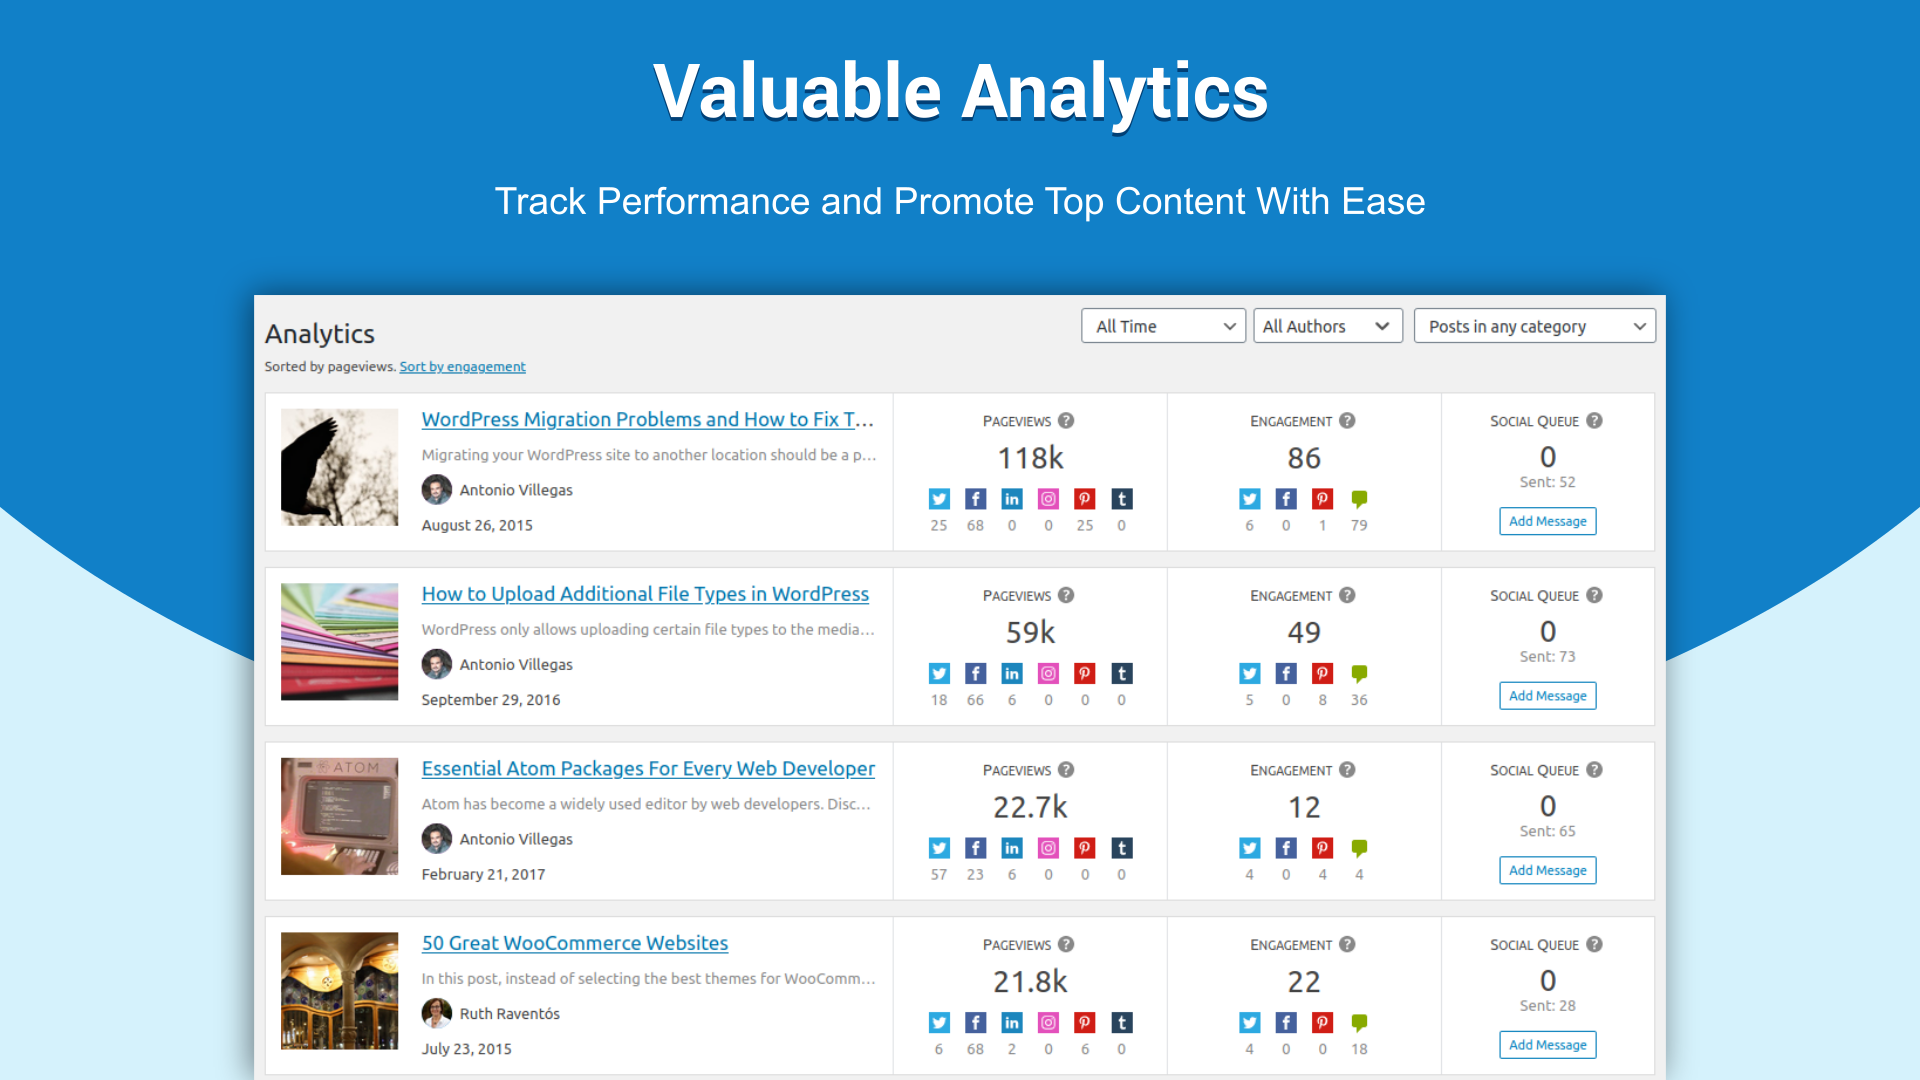Click Tumblr icon in Essential Atom Packages row
This screenshot has height=1080, width=1920.
(1122, 848)
